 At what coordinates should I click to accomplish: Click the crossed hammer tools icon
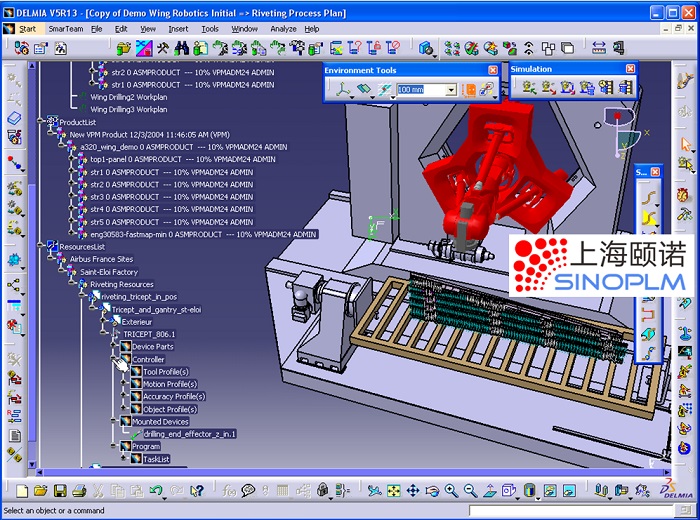[162, 48]
